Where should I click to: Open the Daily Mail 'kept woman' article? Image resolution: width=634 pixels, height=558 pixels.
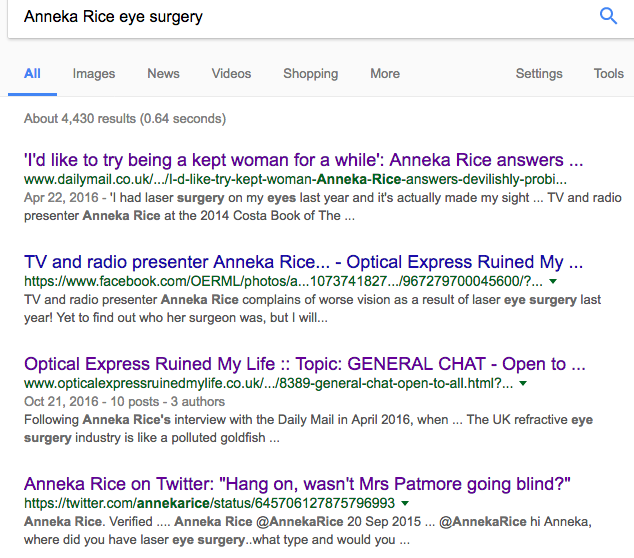(x=303, y=160)
